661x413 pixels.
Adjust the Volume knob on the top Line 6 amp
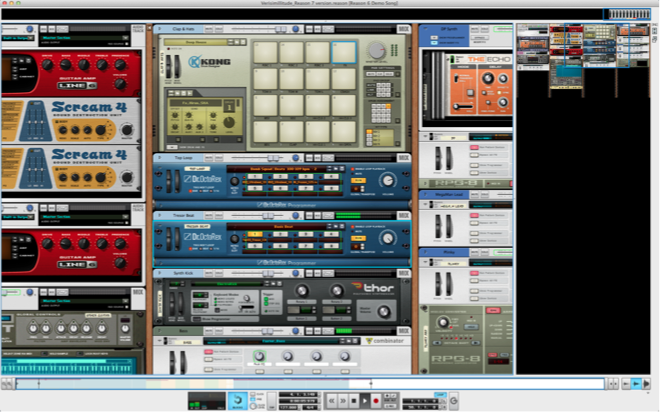tap(120, 84)
